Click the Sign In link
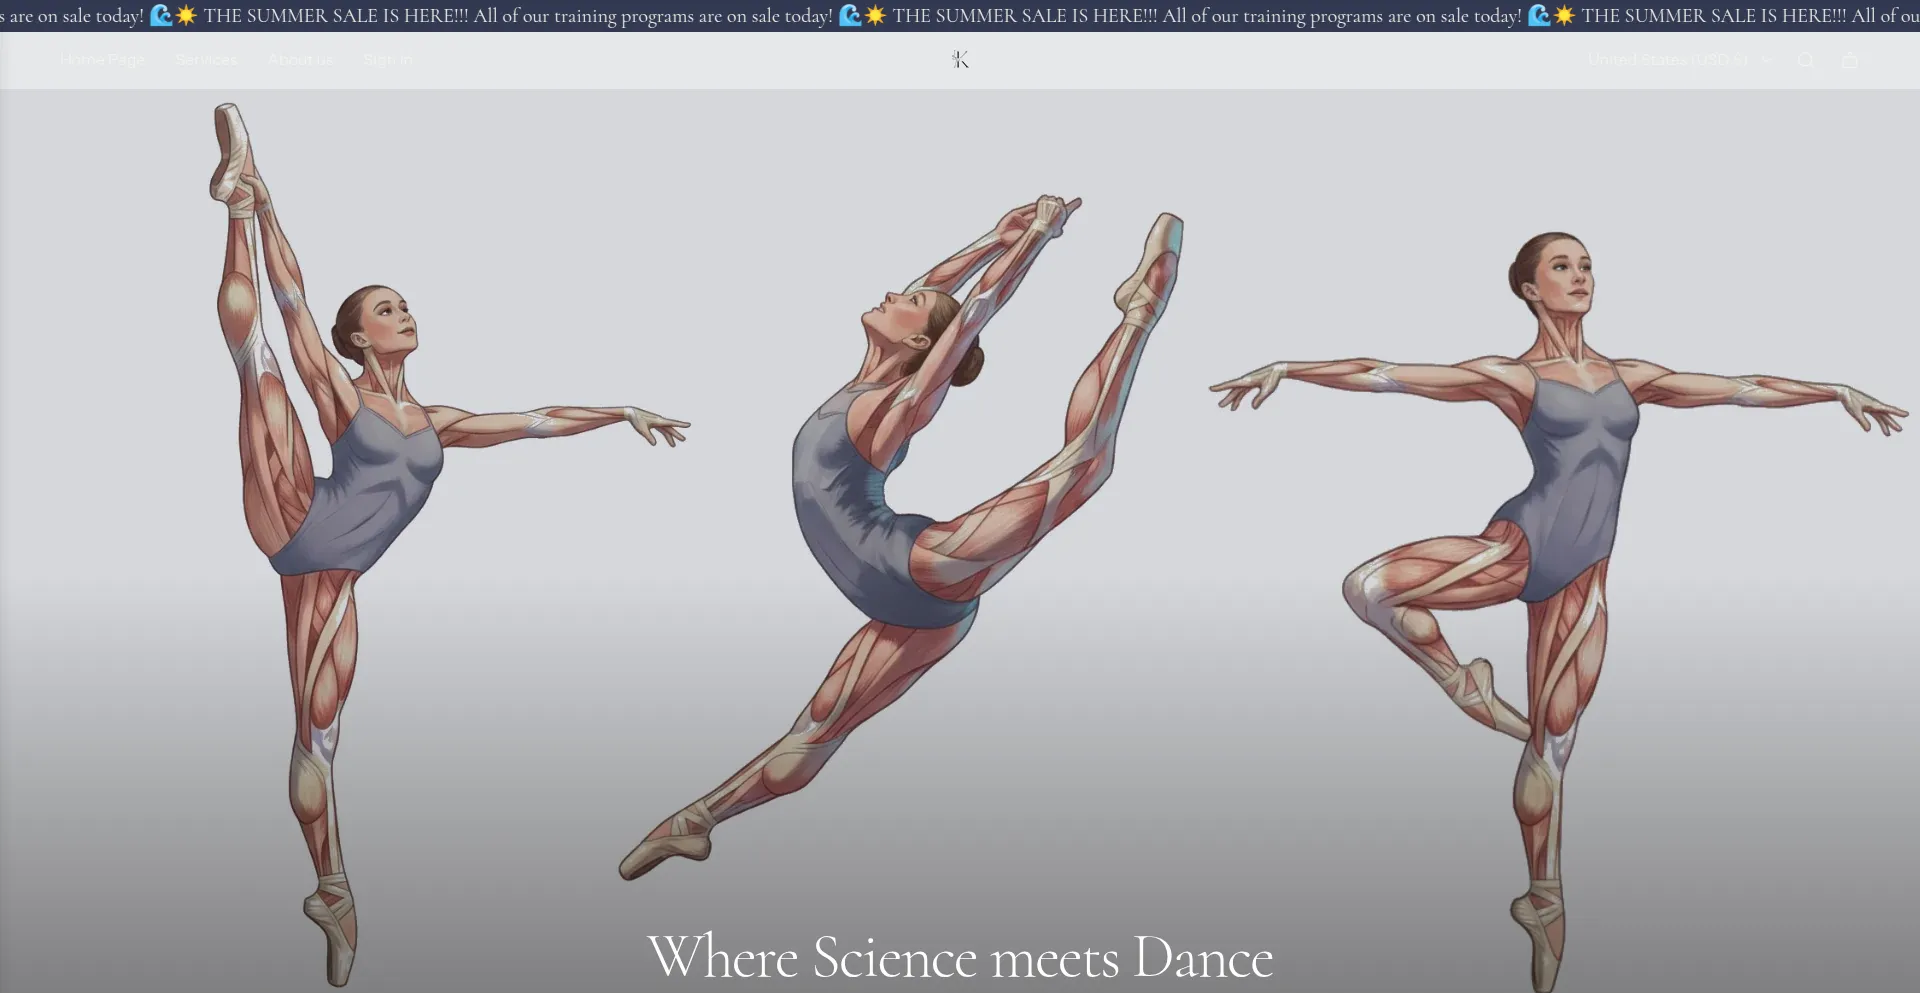Image resolution: width=1920 pixels, height=993 pixels. pos(388,60)
